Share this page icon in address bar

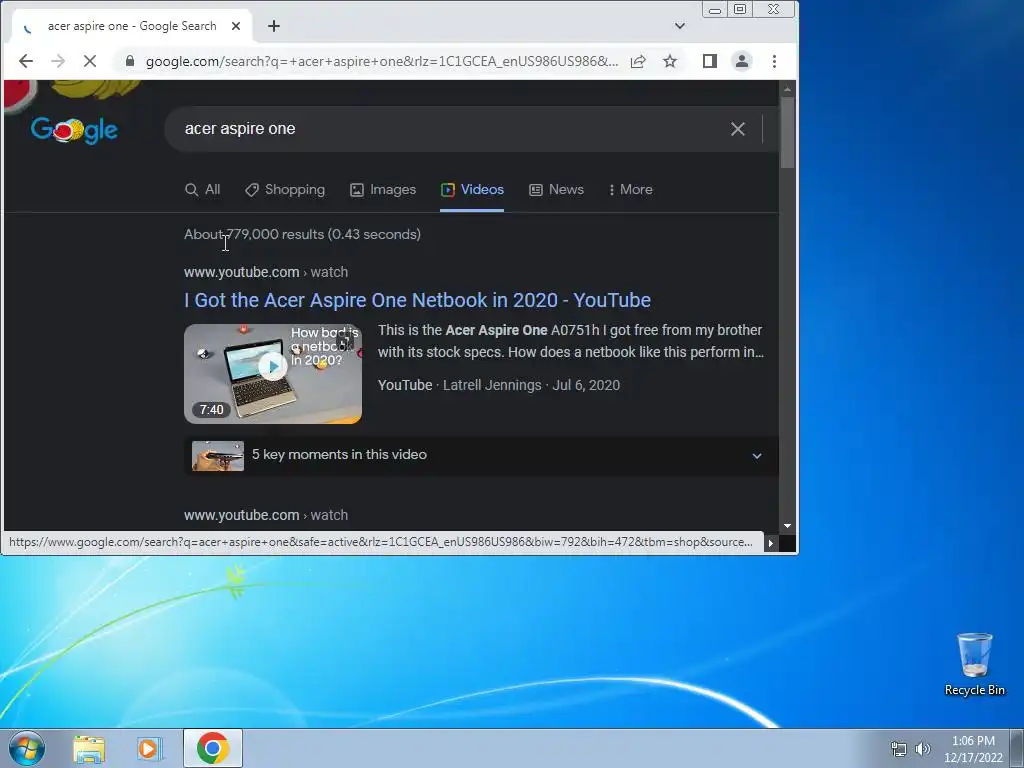[638, 61]
